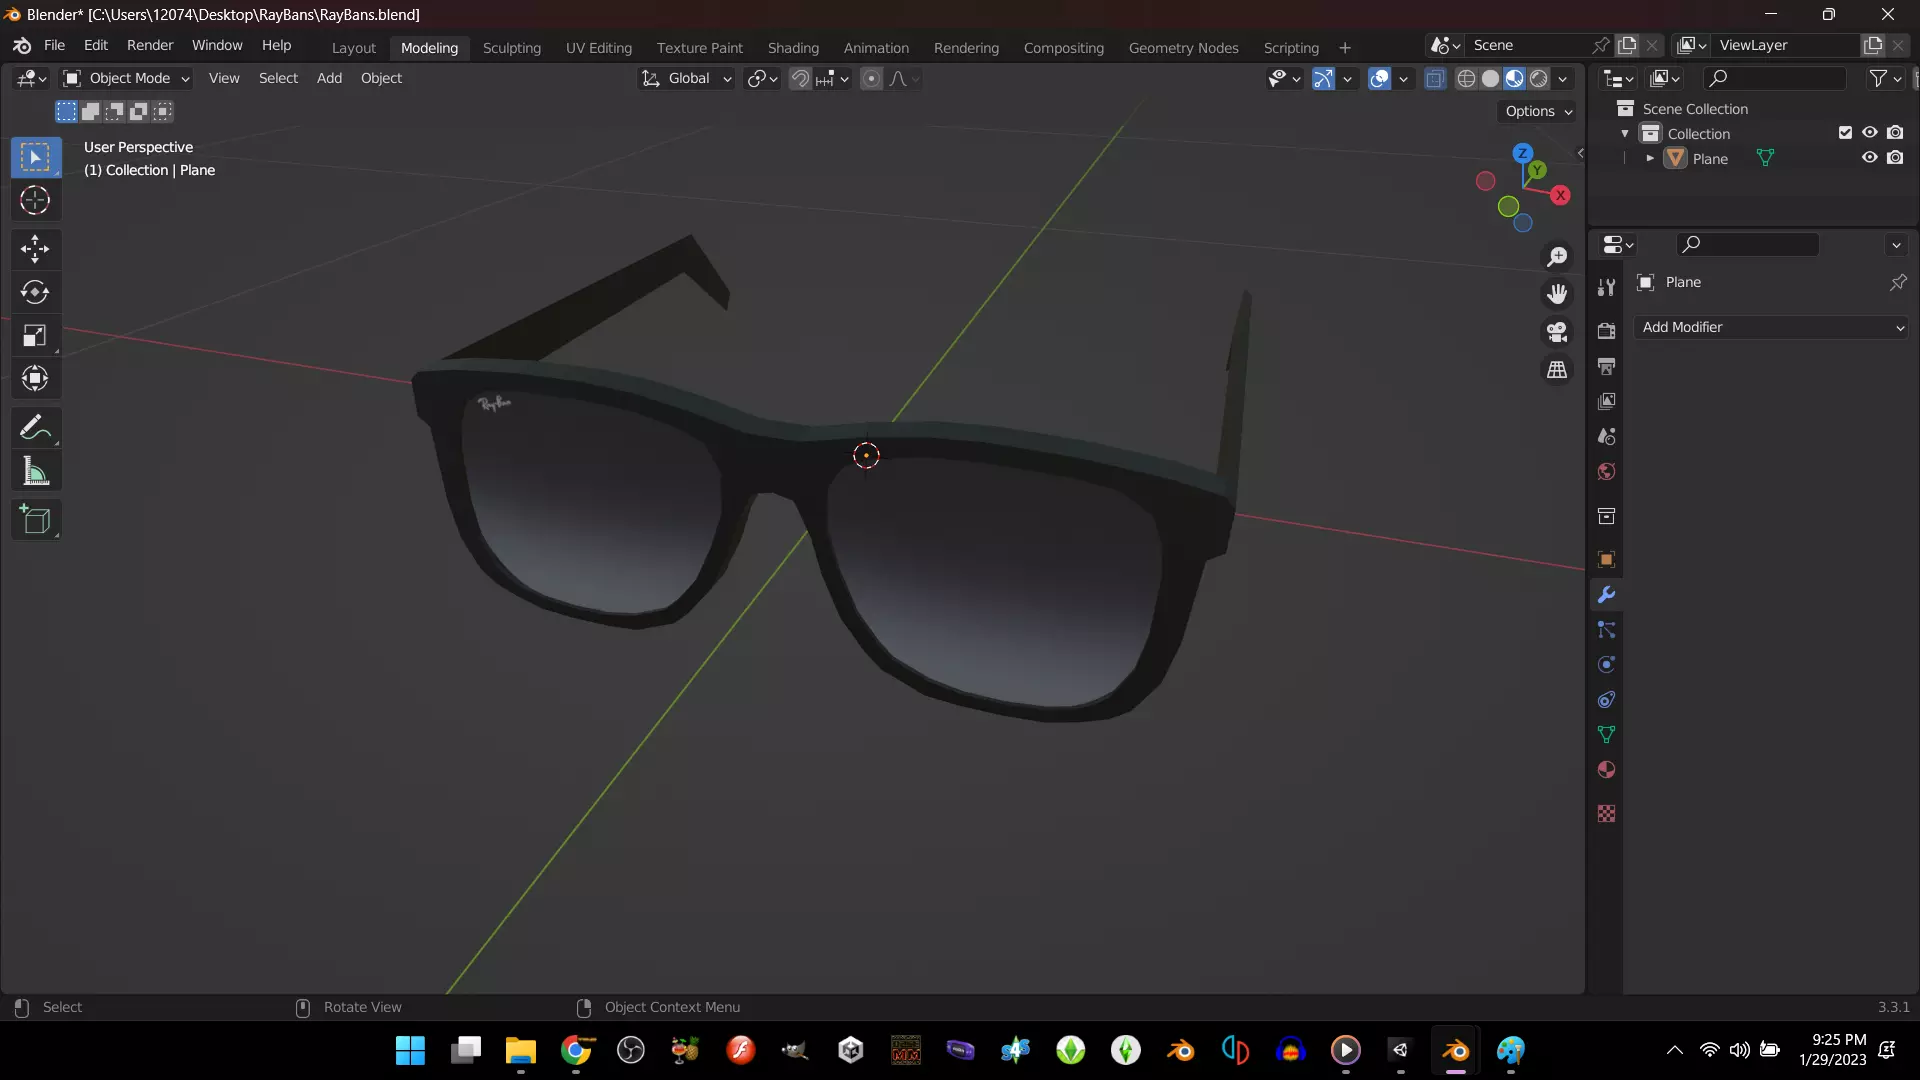Open Chrome from the Windows taskbar
The width and height of the screenshot is (1920, 1080).
click(576, 1050)
